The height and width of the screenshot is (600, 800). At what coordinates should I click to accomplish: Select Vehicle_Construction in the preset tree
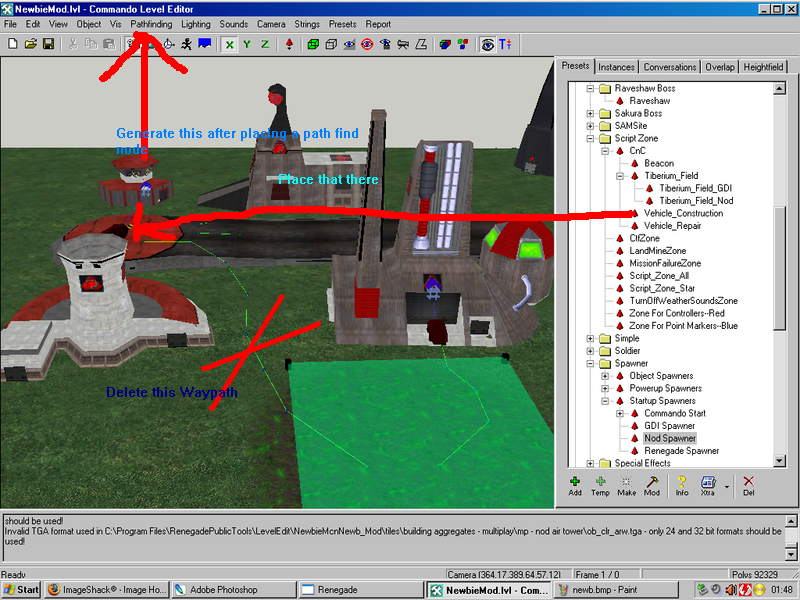click(x=684, y=213)
